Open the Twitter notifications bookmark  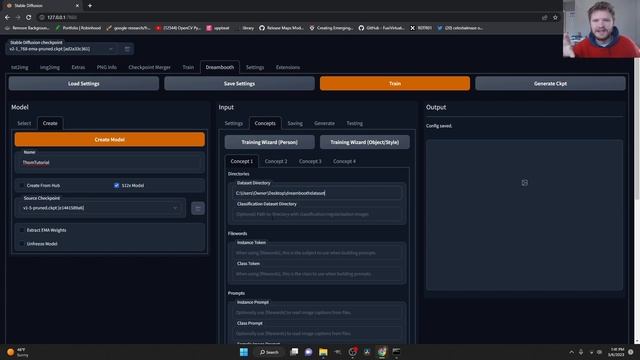click(460, 28)
